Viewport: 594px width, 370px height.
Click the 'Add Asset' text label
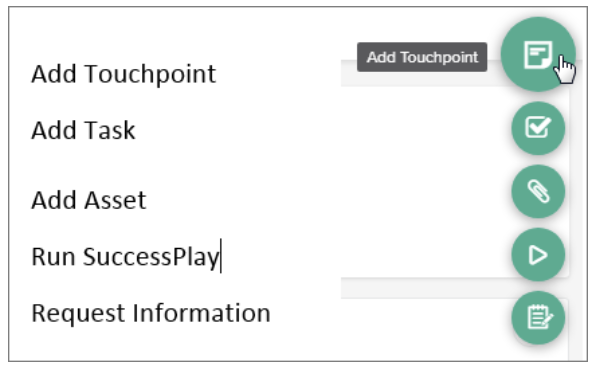point(89,200)
